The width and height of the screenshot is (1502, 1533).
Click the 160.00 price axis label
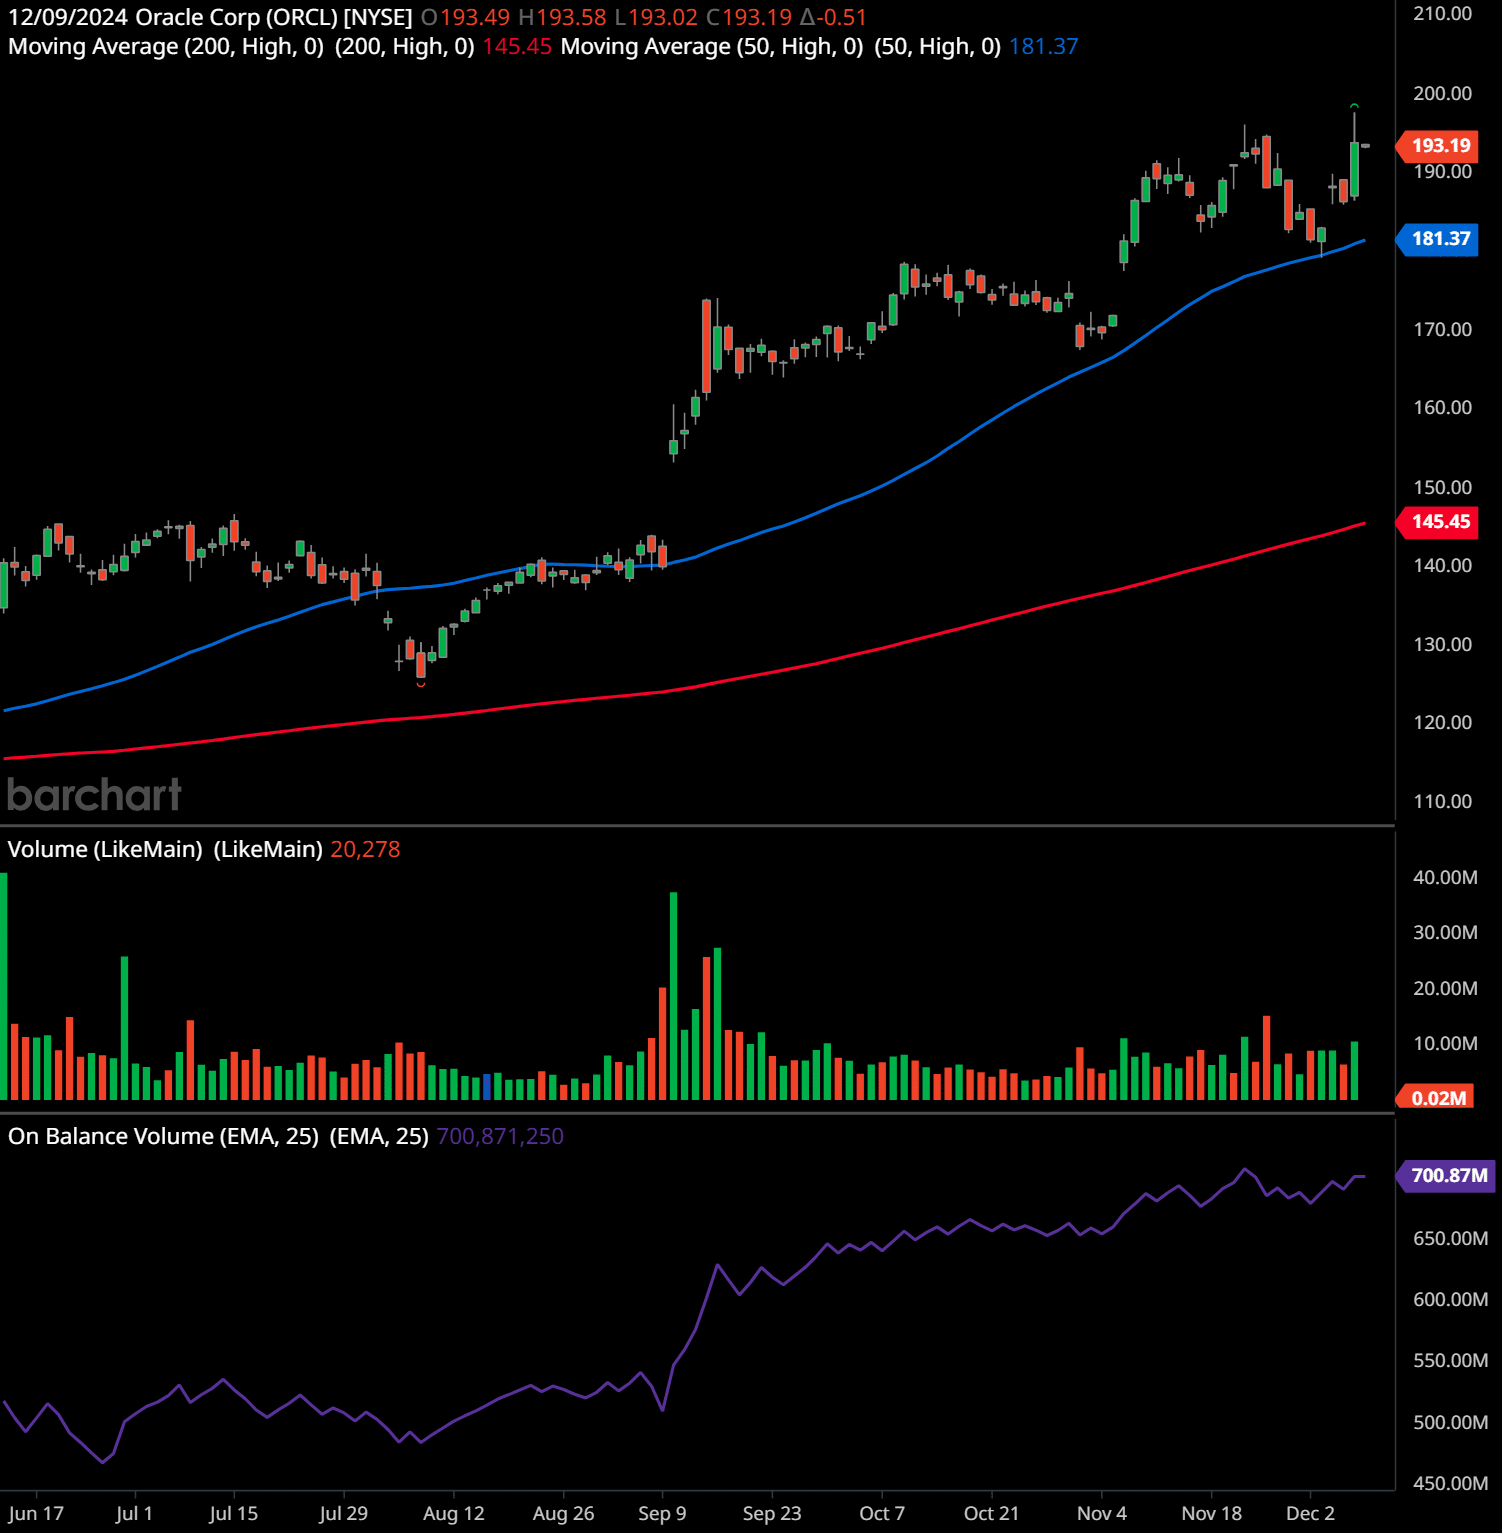[1442, 407]
